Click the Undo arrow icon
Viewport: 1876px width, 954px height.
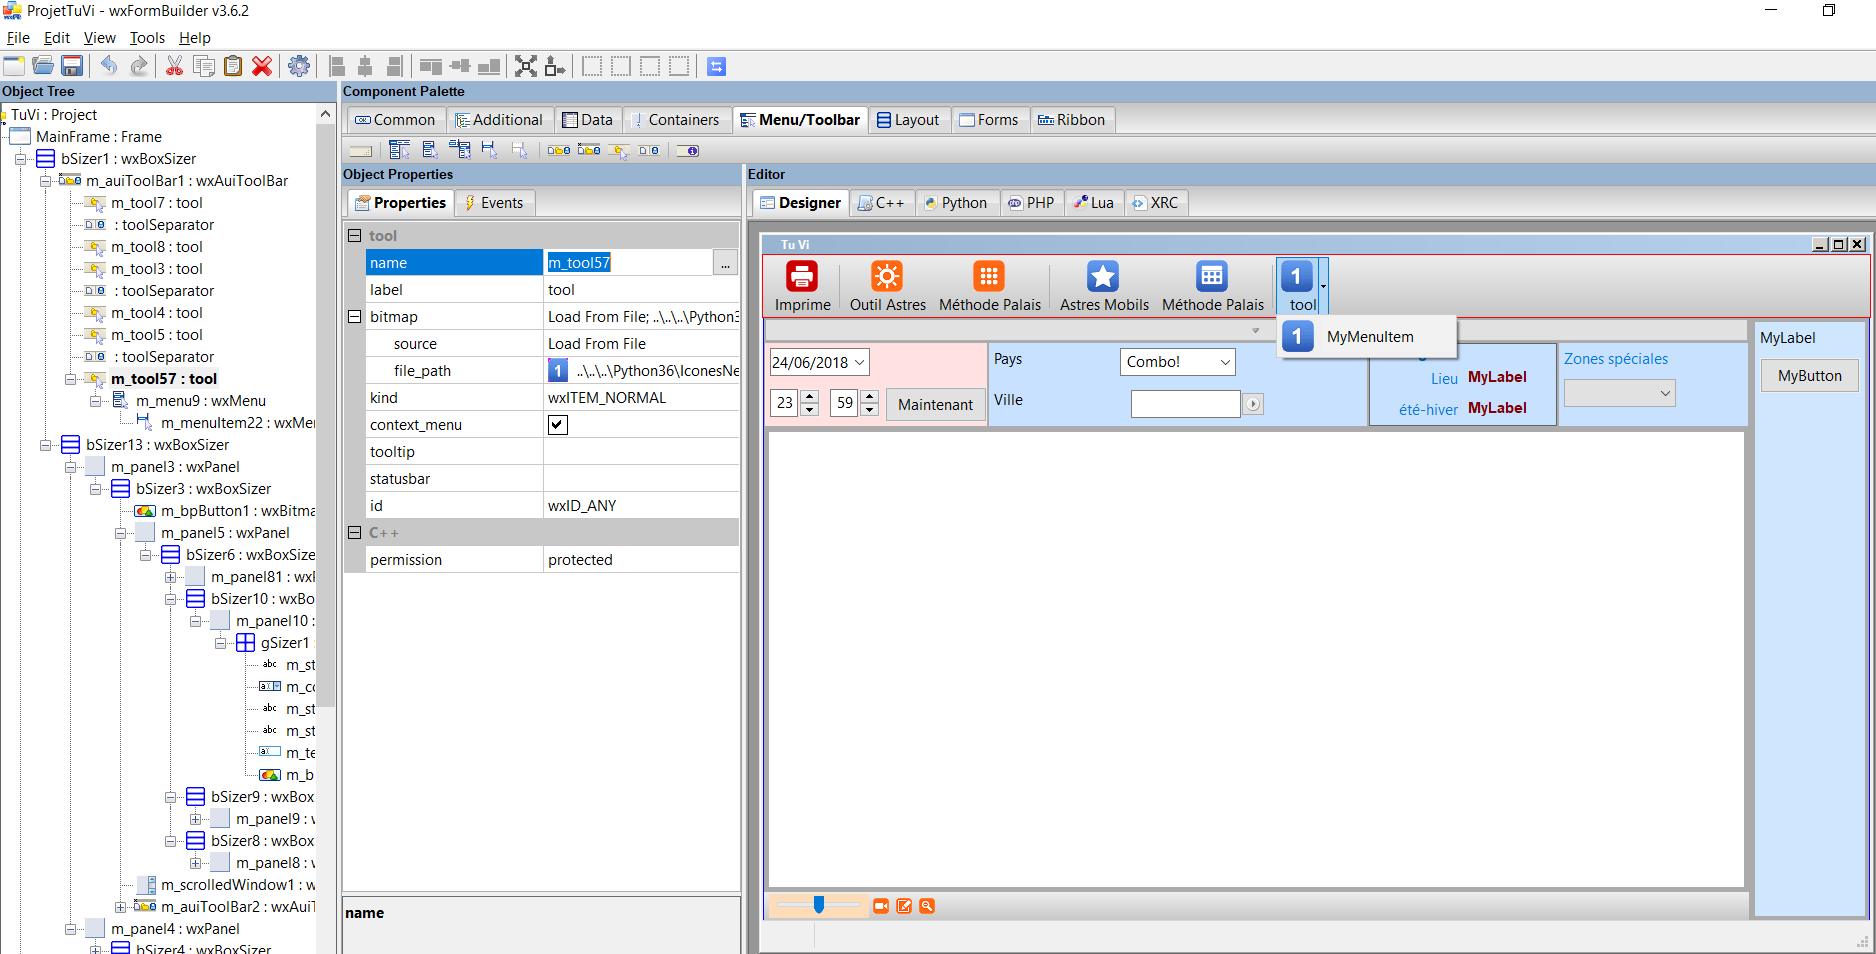tap(110, 66)
